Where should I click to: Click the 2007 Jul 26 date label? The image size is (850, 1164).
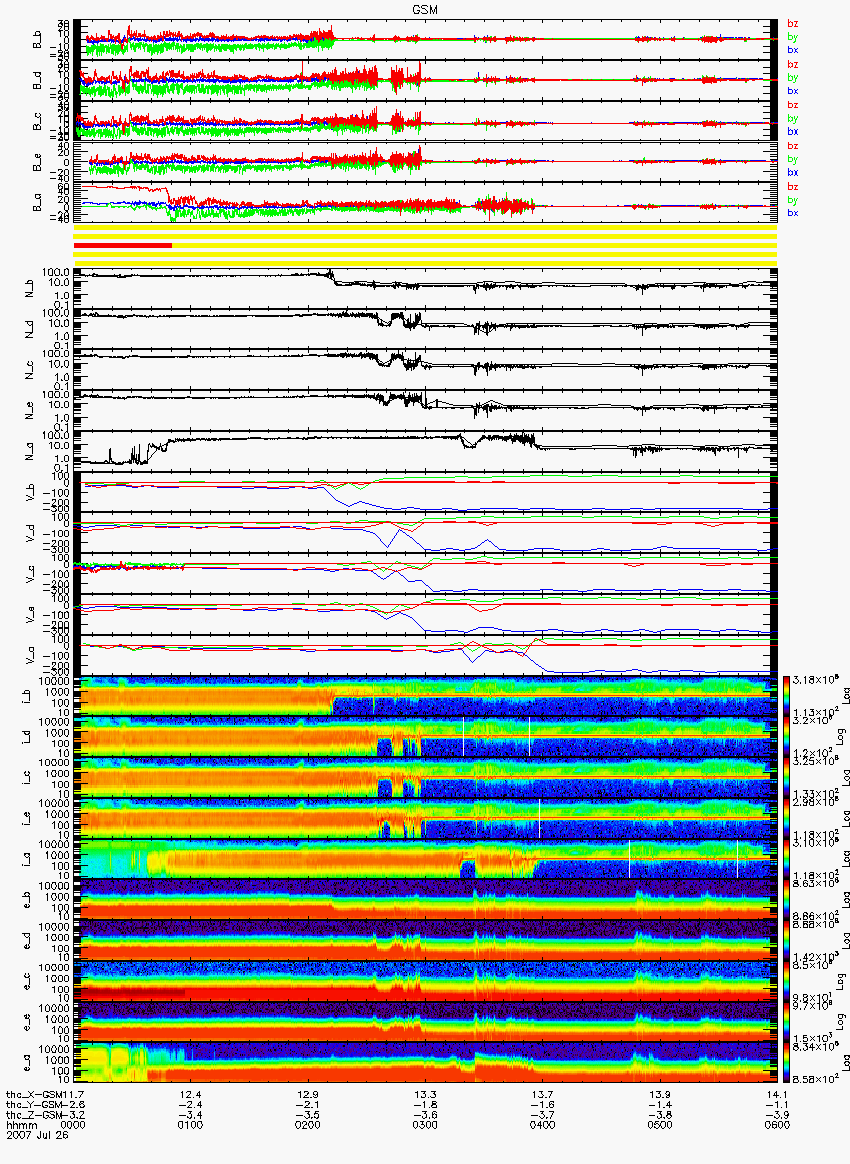tap(37, 1134)
